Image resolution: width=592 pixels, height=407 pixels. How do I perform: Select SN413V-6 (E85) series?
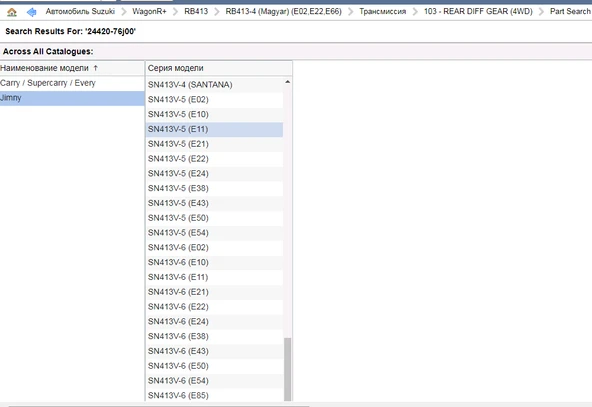click(x=214, y=395)
